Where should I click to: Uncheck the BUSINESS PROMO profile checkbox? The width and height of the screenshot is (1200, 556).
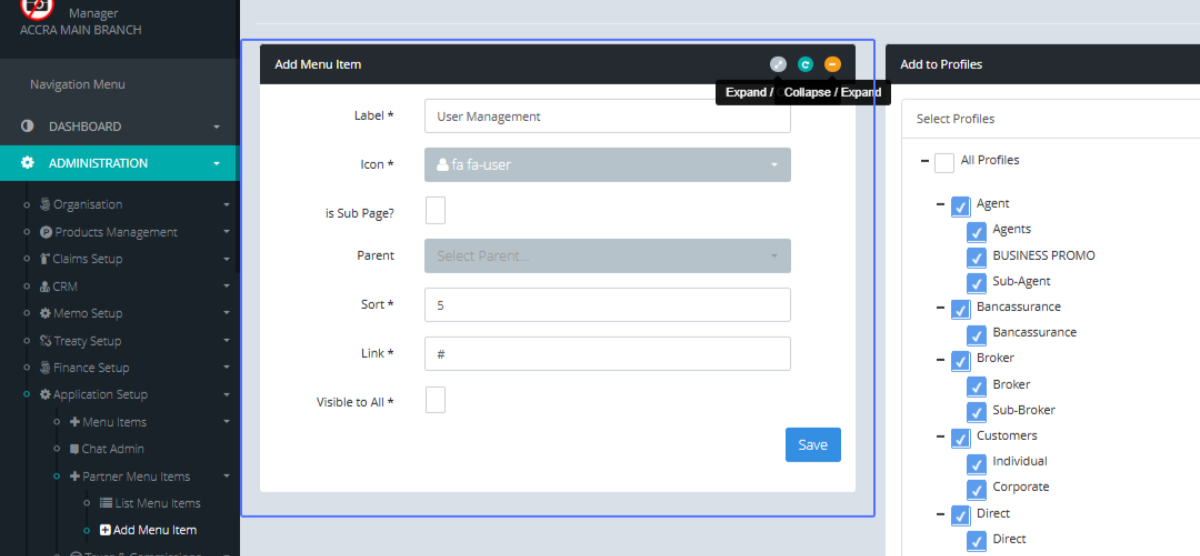[x=976, y=257]
